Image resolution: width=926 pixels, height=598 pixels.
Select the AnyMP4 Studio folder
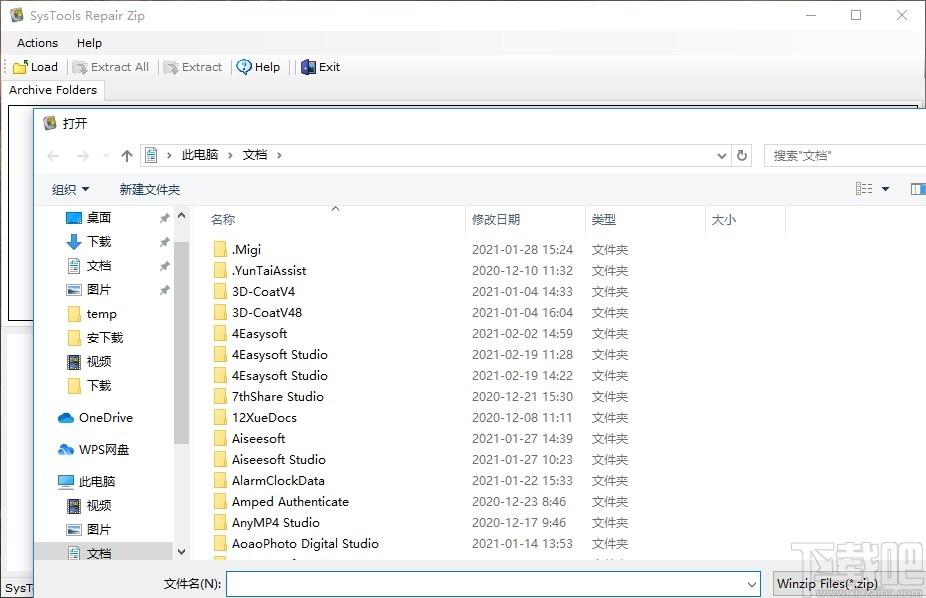[275, 522]
